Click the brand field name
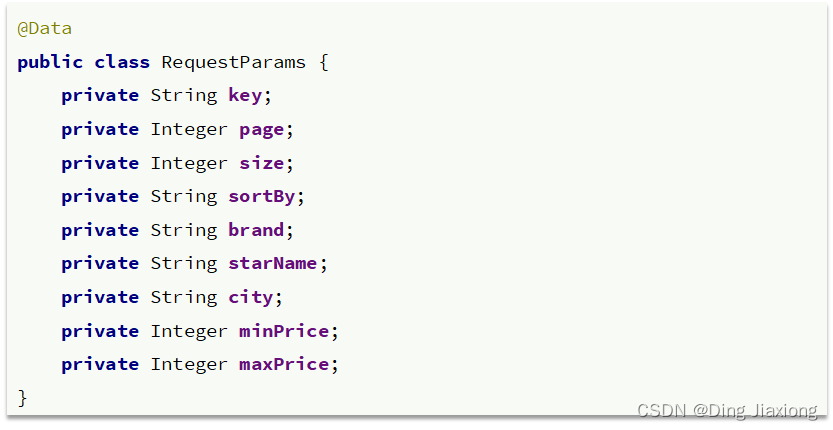The height and width of the screenshot is (430, 833). (256, 230)
